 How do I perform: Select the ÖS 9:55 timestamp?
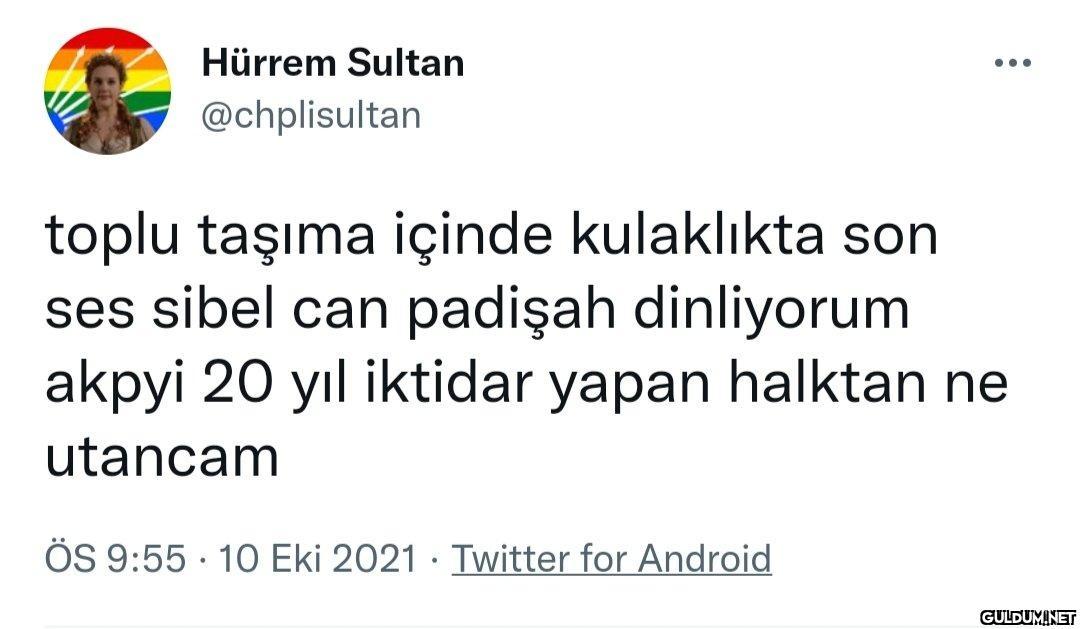(x=116, y=558)
